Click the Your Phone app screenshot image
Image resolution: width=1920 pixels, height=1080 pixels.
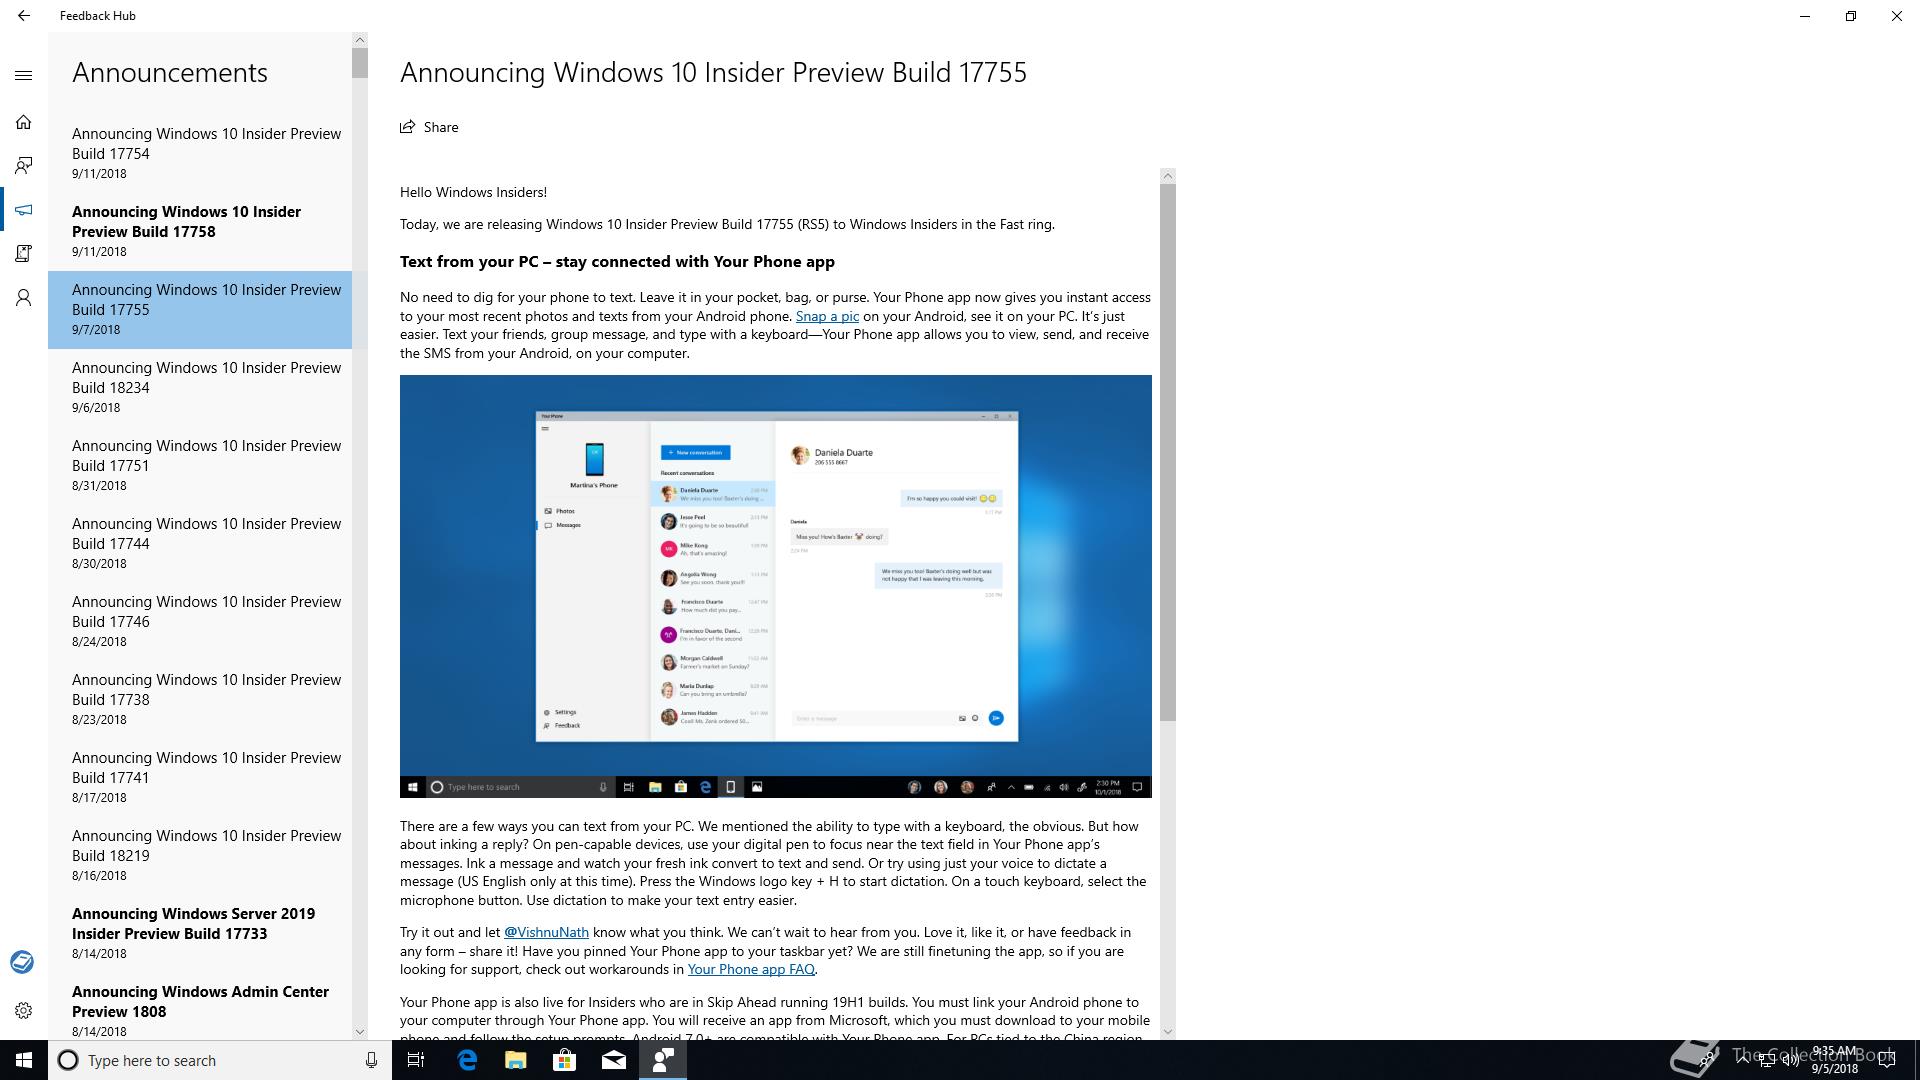[776, 586]
